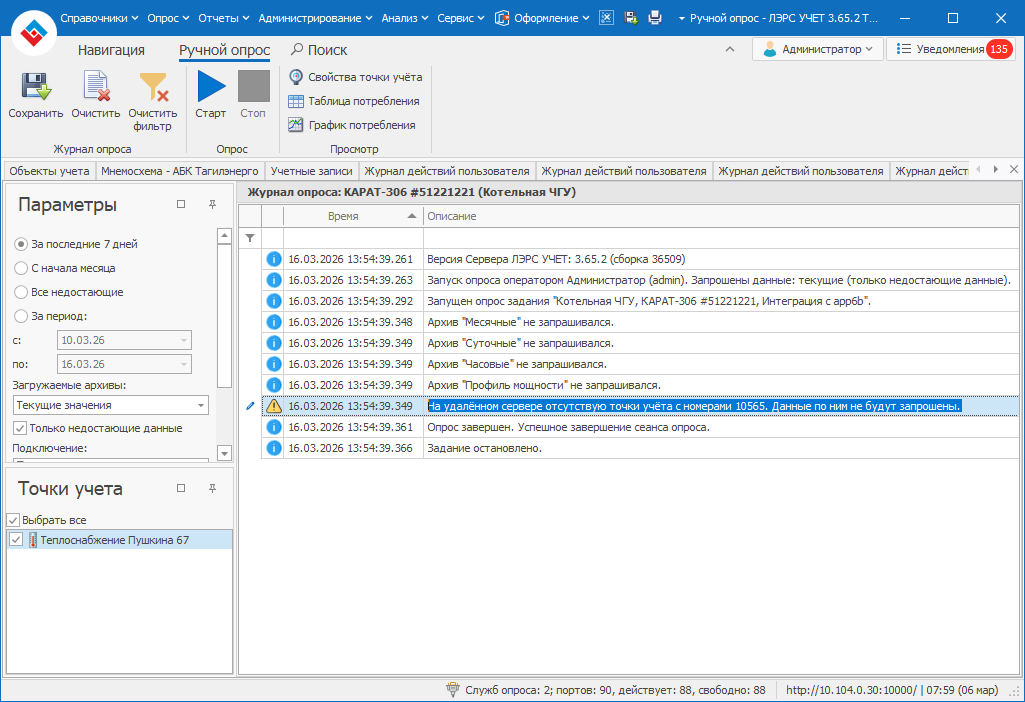Click the Clear journal icon
The width and height of the screenshot is (1025, 702).
click(x=96, y=89)
